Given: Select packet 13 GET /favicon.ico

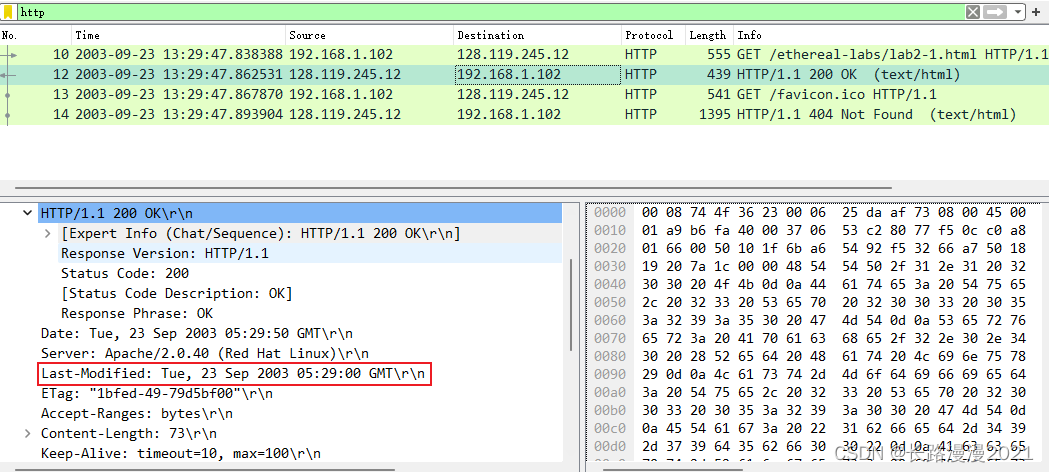Looking at the screenshot, I should click(524, 94).
